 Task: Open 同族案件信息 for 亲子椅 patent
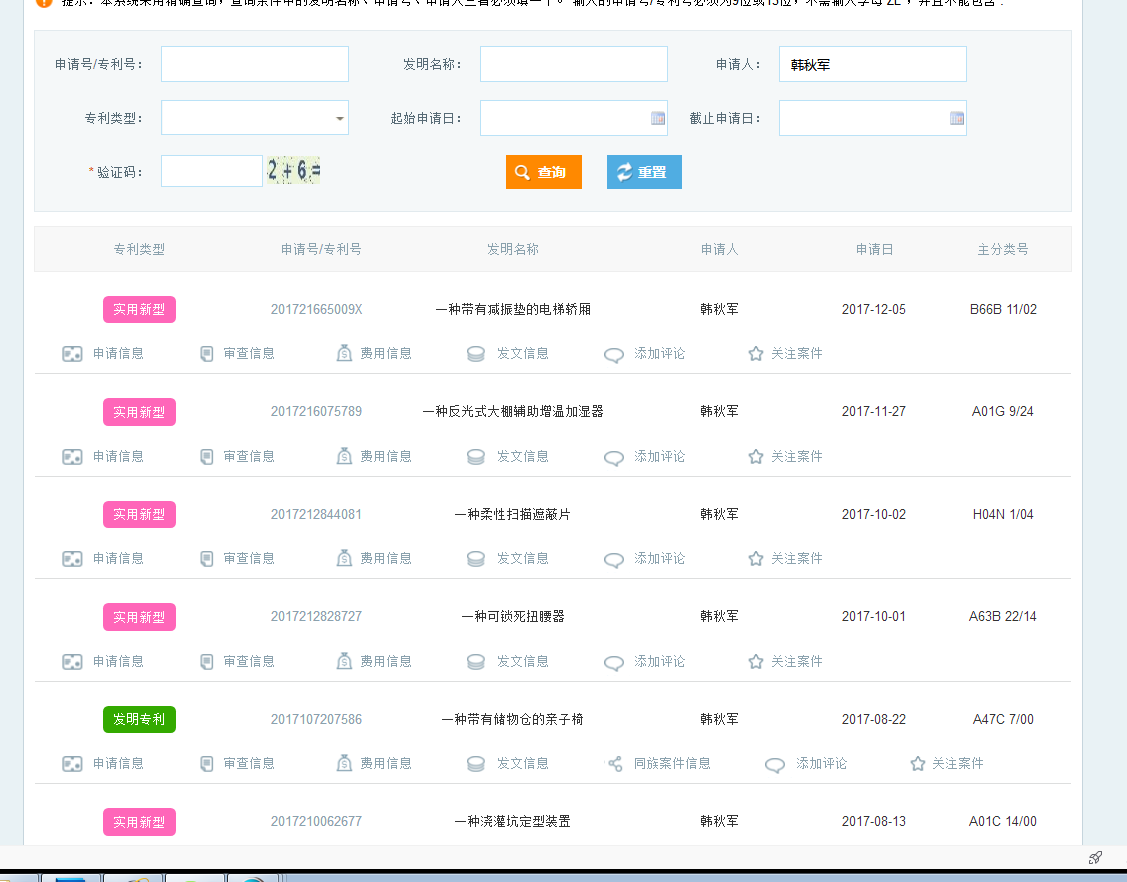pos(616,763)
